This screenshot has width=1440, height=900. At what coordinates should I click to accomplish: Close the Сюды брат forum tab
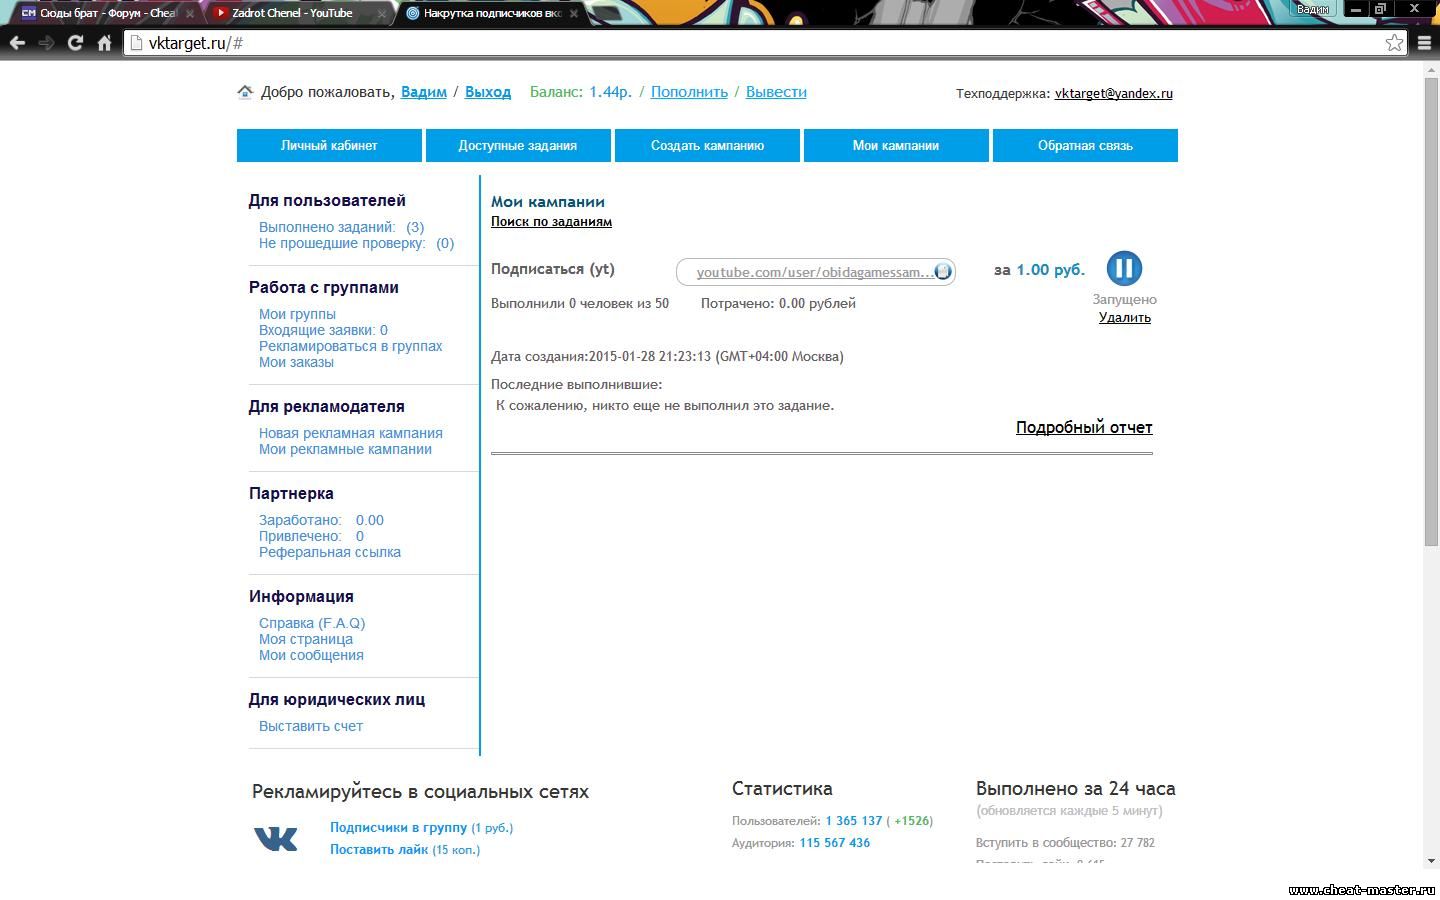(x=188, y=14)
